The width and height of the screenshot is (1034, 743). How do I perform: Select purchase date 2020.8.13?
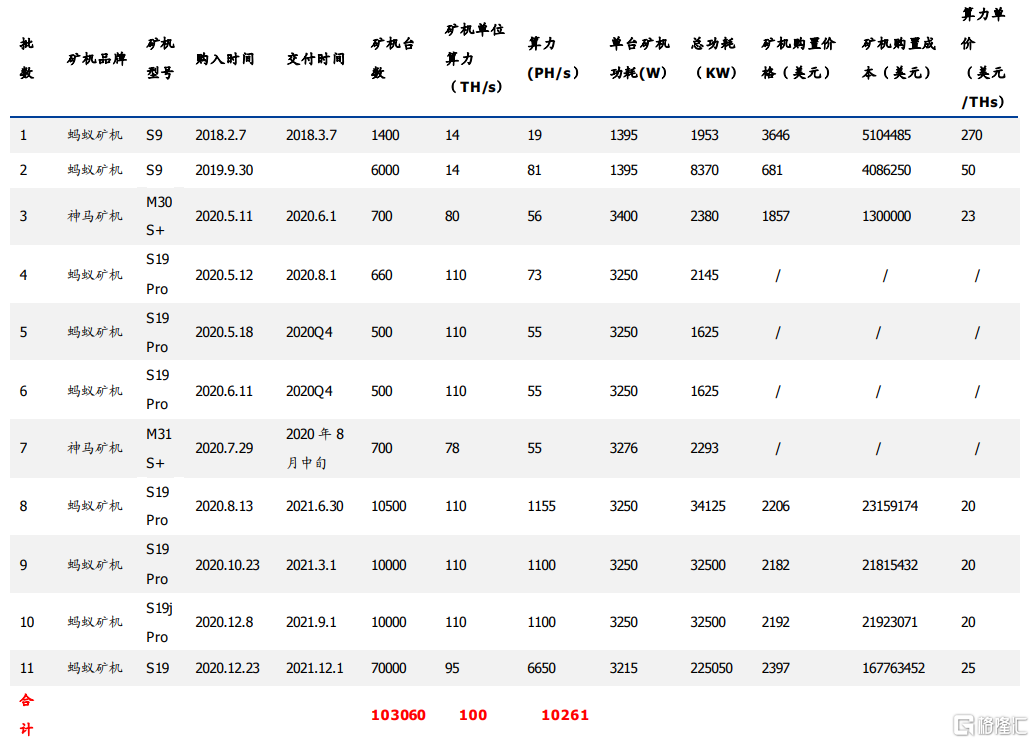pos(224,506)
